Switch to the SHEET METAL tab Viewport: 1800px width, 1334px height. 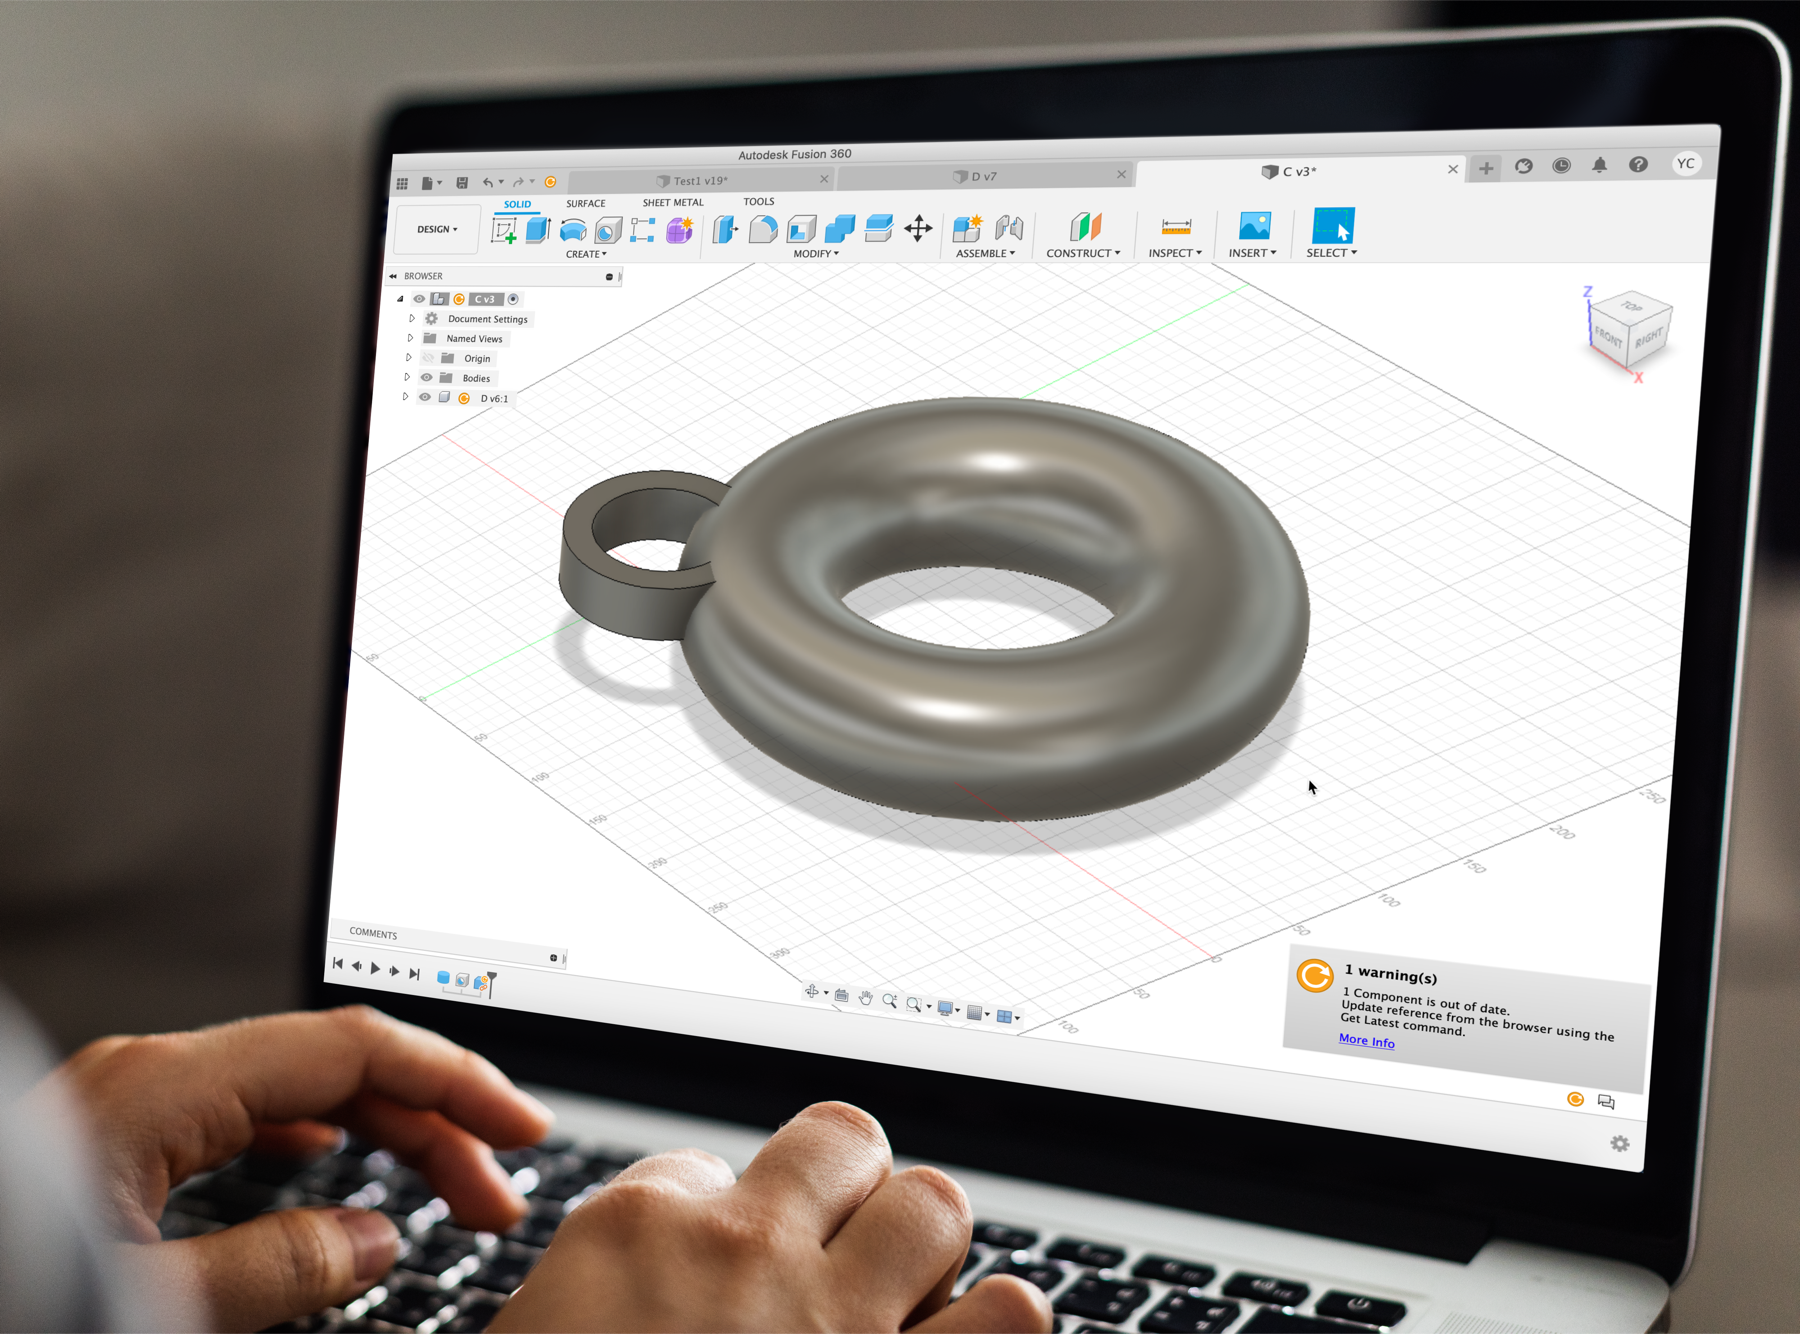coord(673,202)
